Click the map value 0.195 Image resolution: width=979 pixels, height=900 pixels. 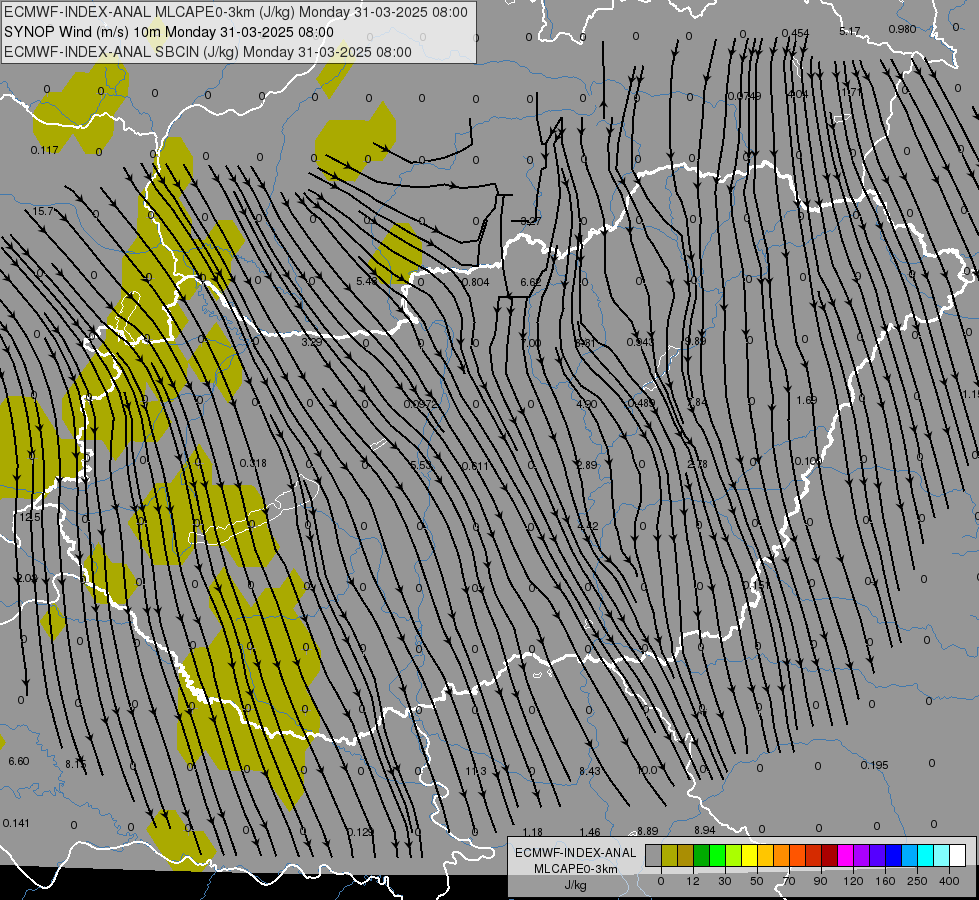[874, 765]
